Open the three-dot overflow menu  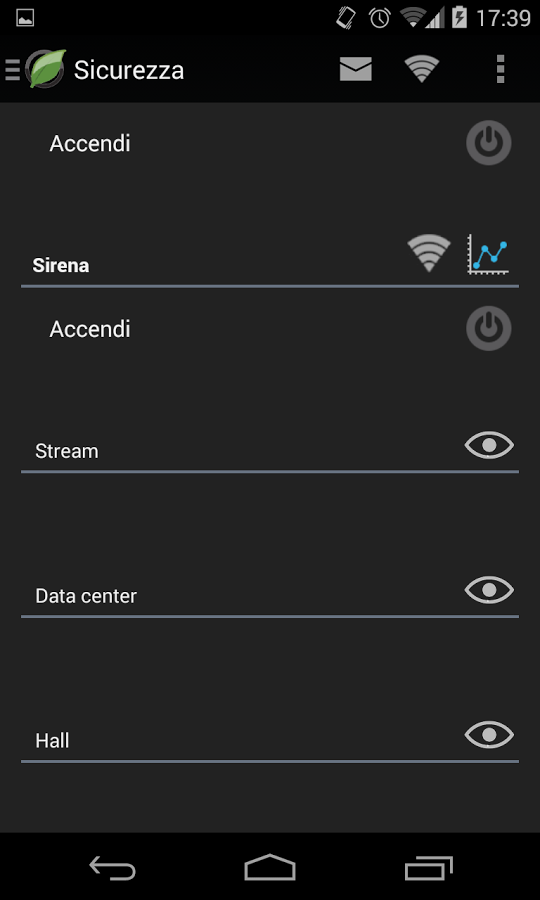pyautogui.click(x=500, y=69)
